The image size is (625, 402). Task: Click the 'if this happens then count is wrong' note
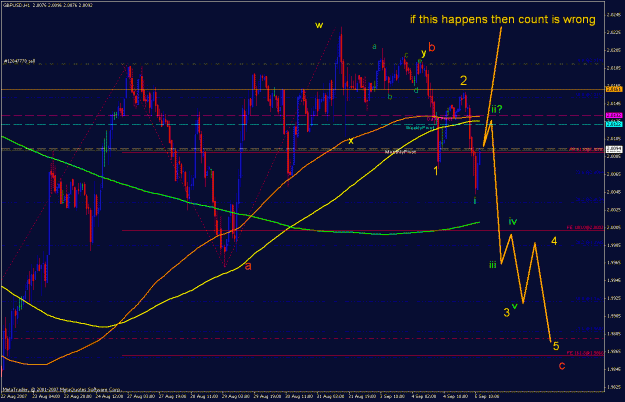click(x=503, y=19)
